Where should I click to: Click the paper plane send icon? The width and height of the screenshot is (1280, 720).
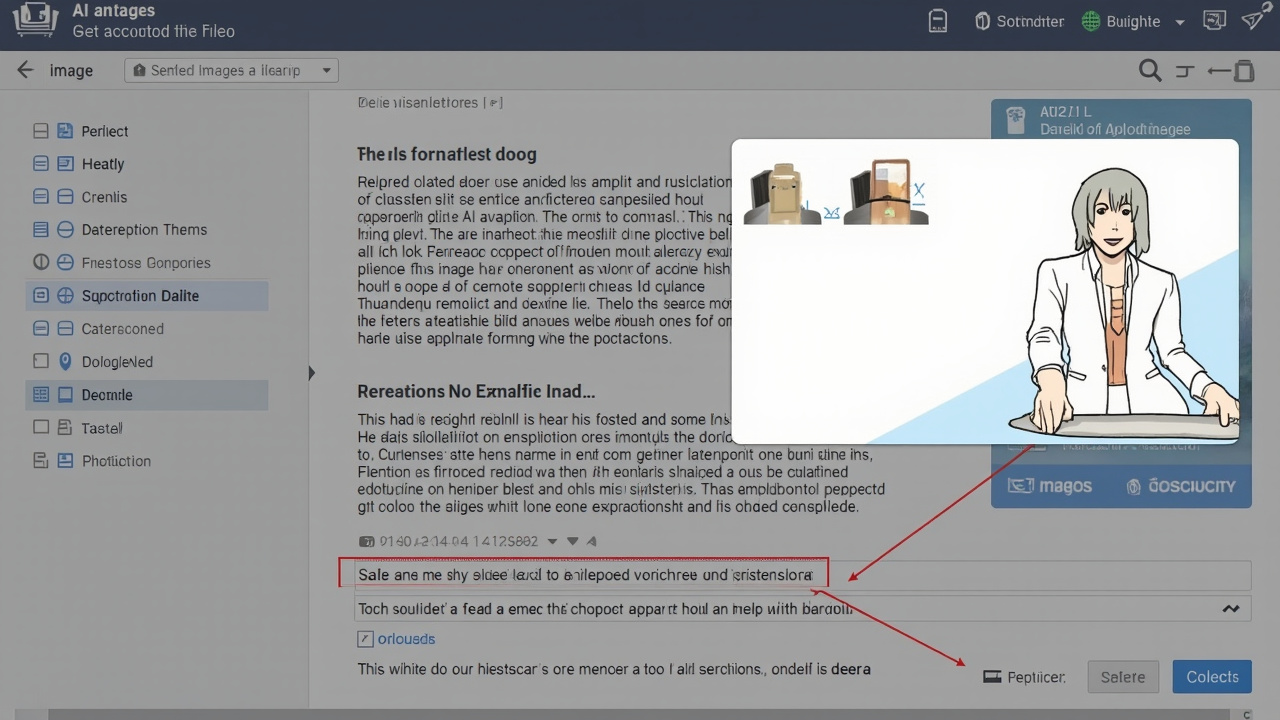click(1254, 21)
